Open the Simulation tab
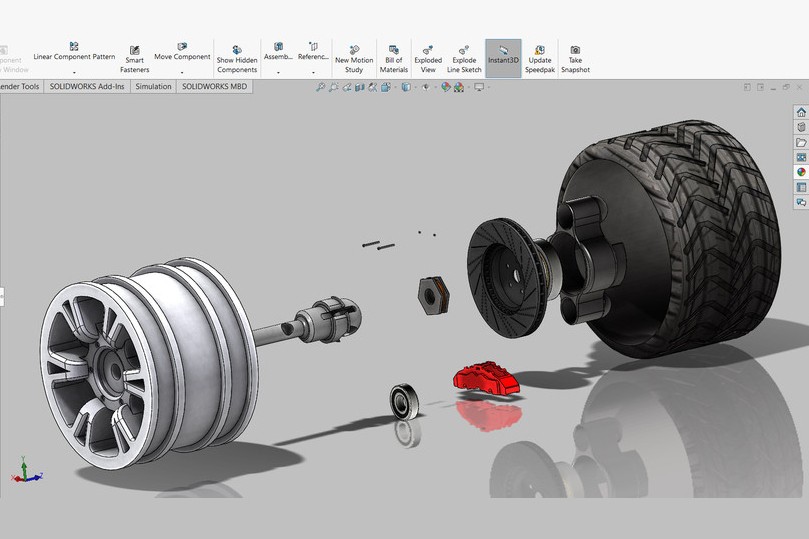Viewport: 809px width, 539px height. [153, 86]
